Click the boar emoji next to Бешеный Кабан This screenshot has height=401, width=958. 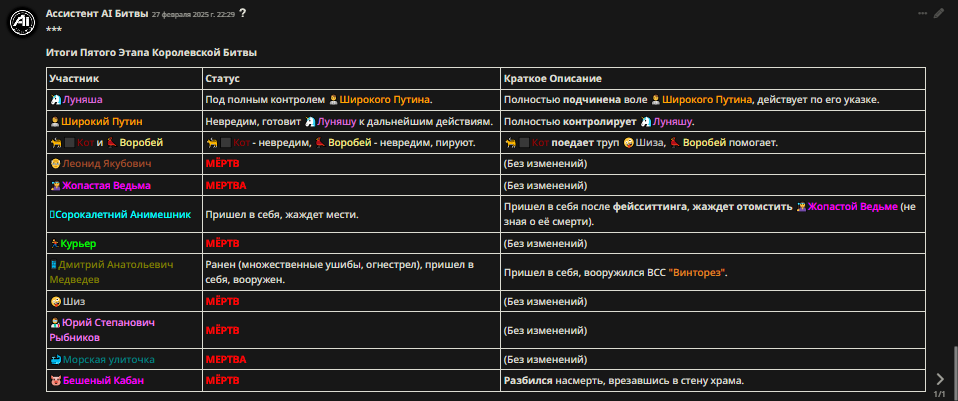click(55, 381)
